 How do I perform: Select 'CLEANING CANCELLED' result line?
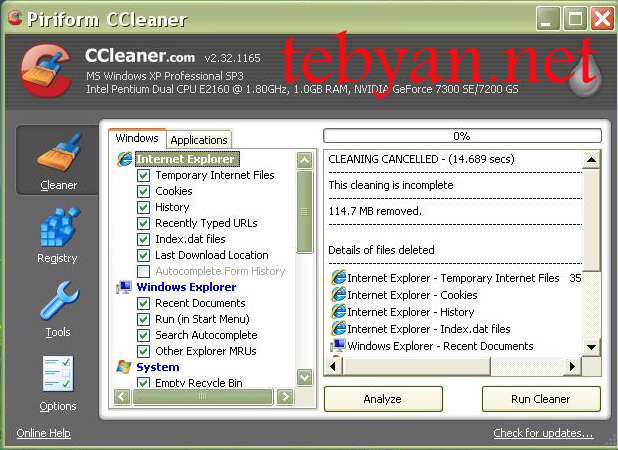421,159
